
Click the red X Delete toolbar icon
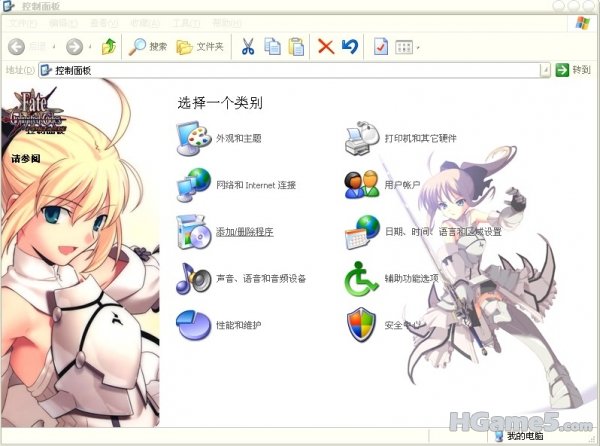(x=325, y=46)
